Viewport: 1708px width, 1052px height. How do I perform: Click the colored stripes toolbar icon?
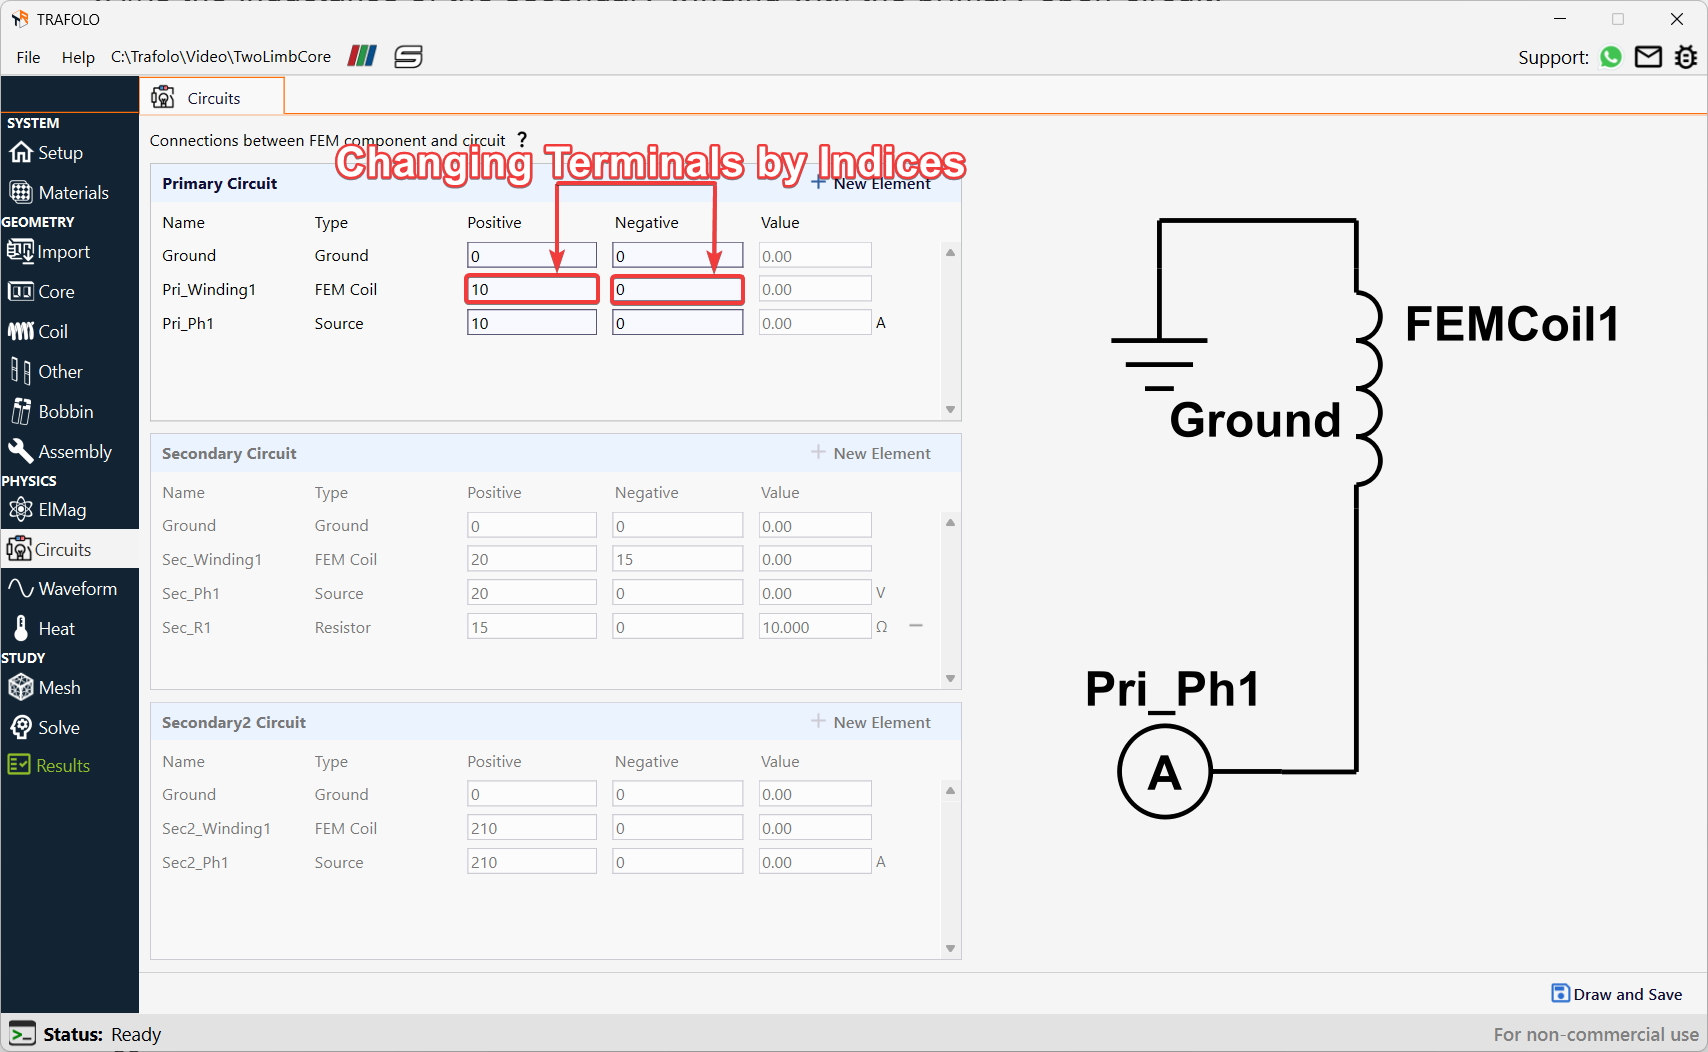point(362,56)
